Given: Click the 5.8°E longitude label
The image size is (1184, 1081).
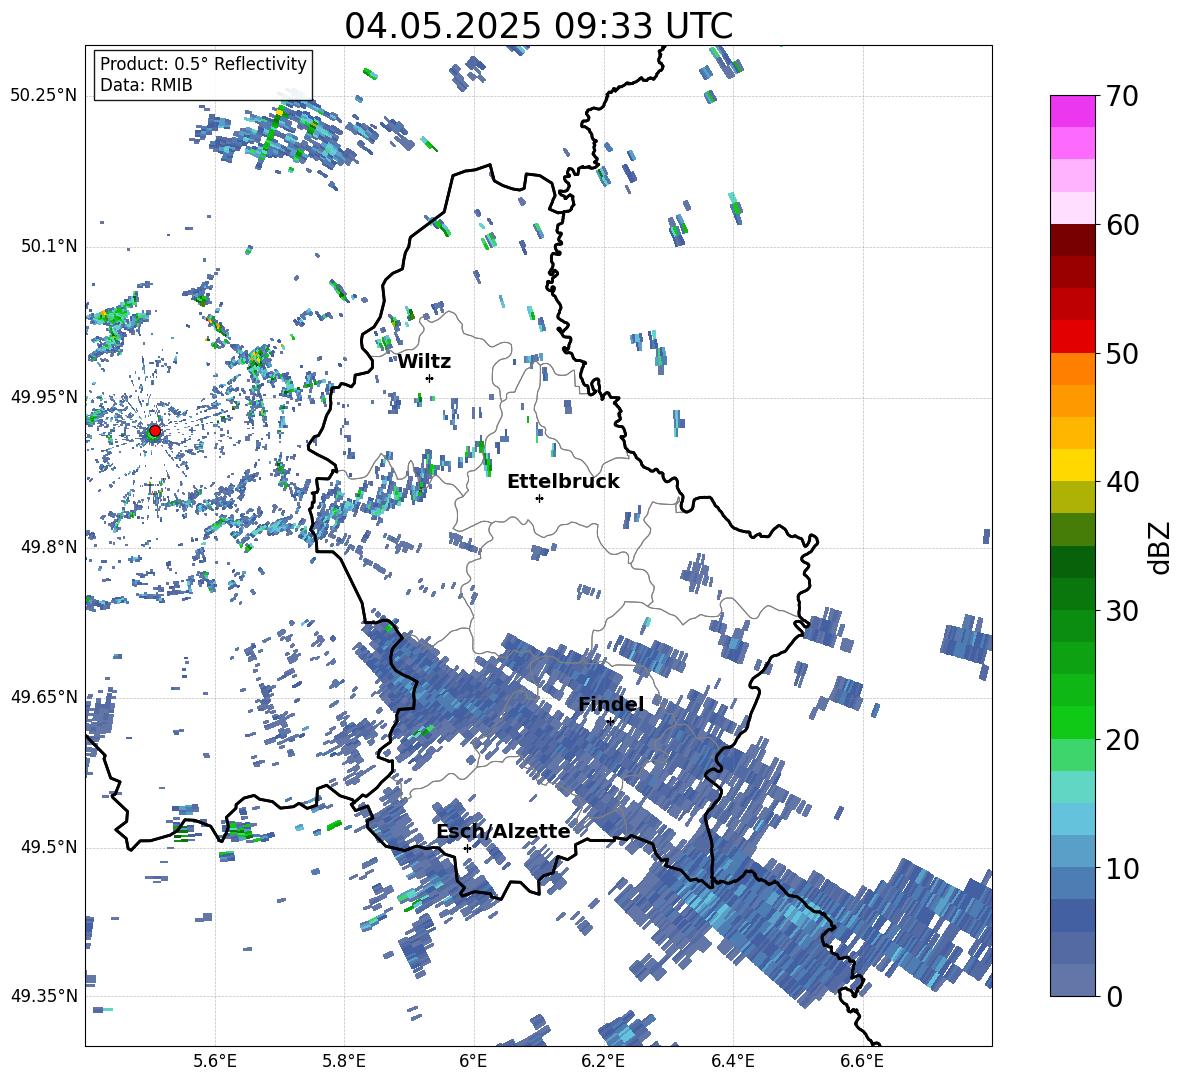Looking at the screenshot, I should click(x=344, y=1061).
